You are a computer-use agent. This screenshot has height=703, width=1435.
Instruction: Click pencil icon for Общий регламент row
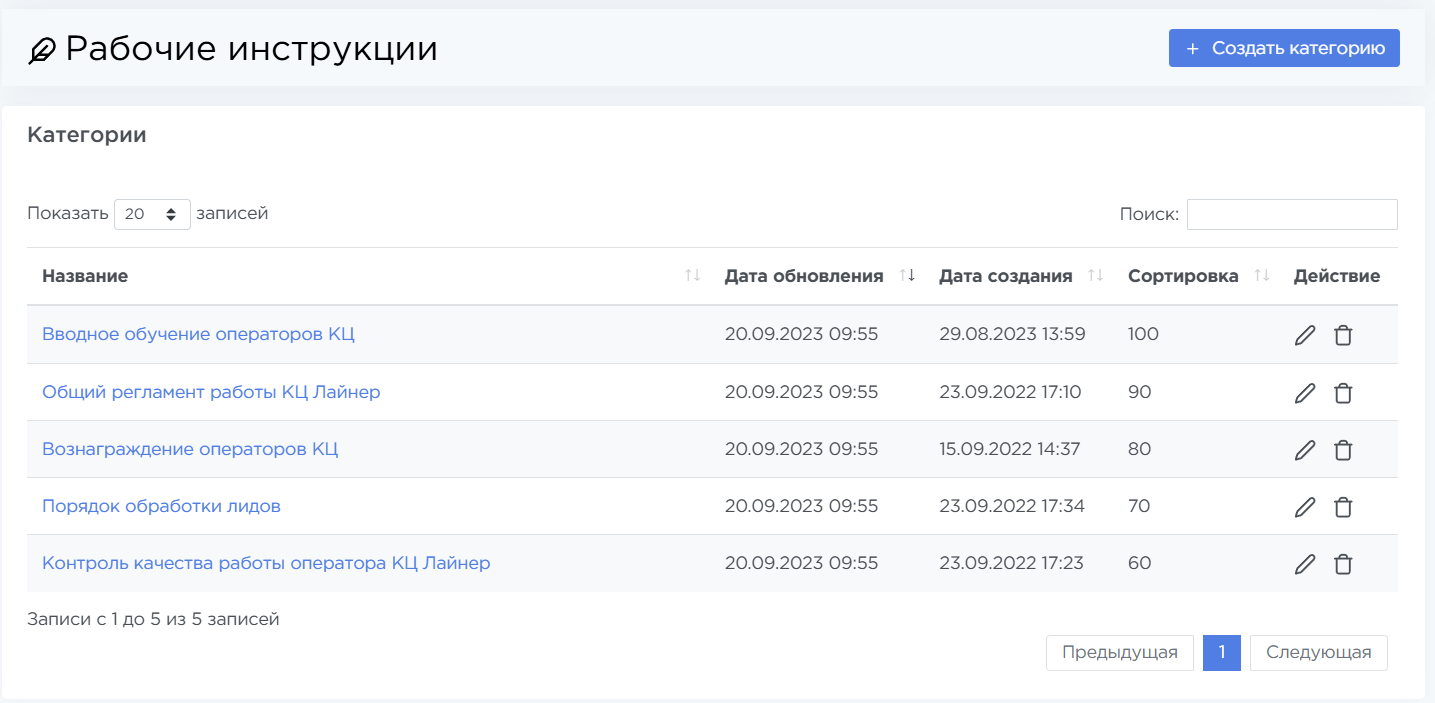1304,393
